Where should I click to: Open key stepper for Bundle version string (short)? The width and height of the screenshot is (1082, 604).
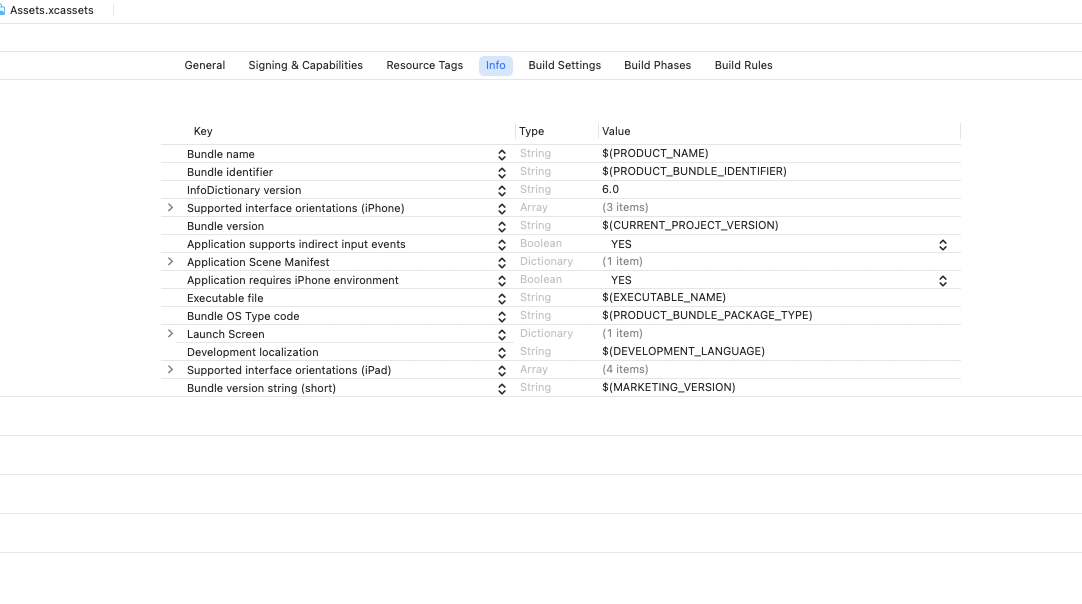502,389
